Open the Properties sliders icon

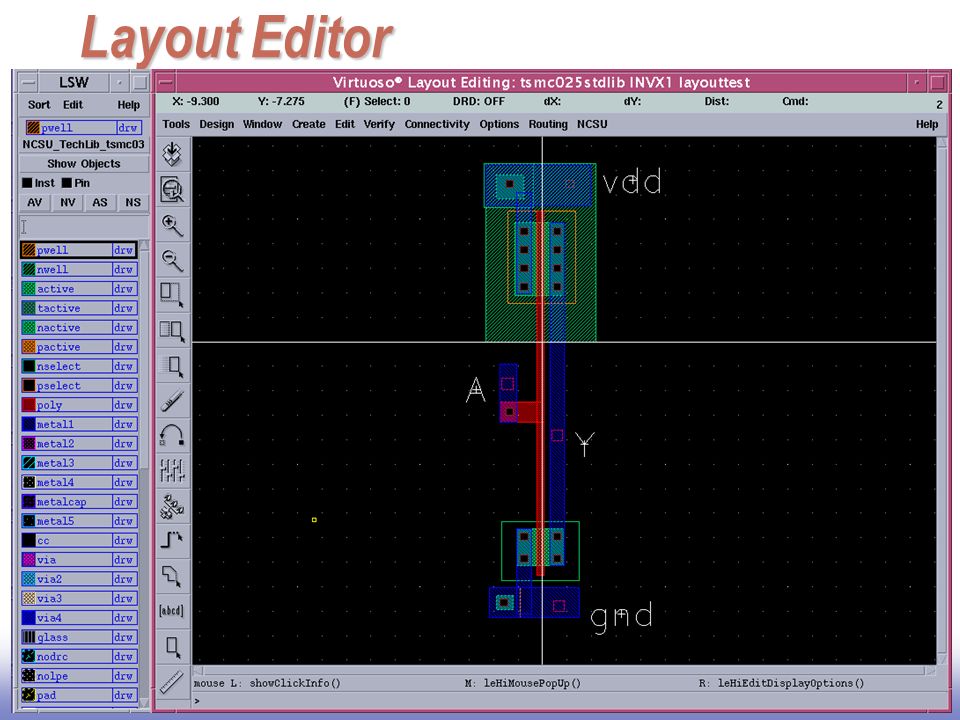click(173, 471)
